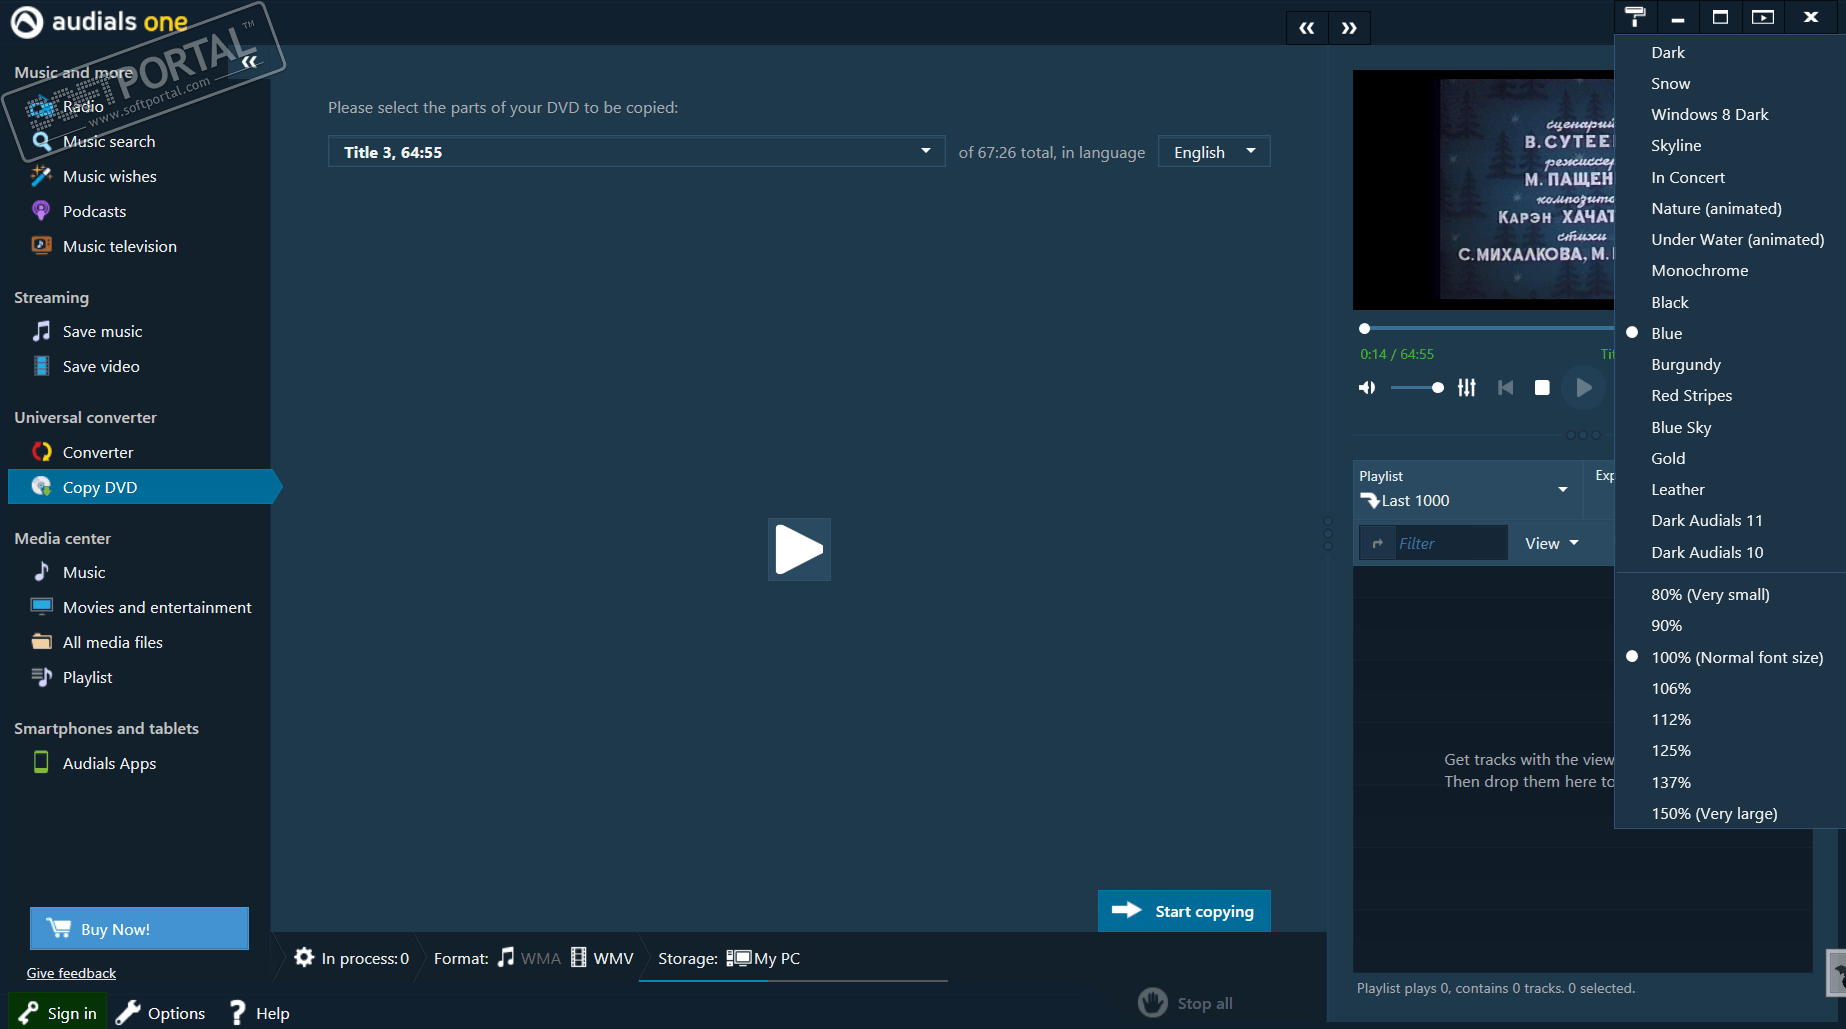The height and width of the screenshot is (1029, 1846).
Task: Click the player seek progress slider handle
Action: click(1364, 328)
